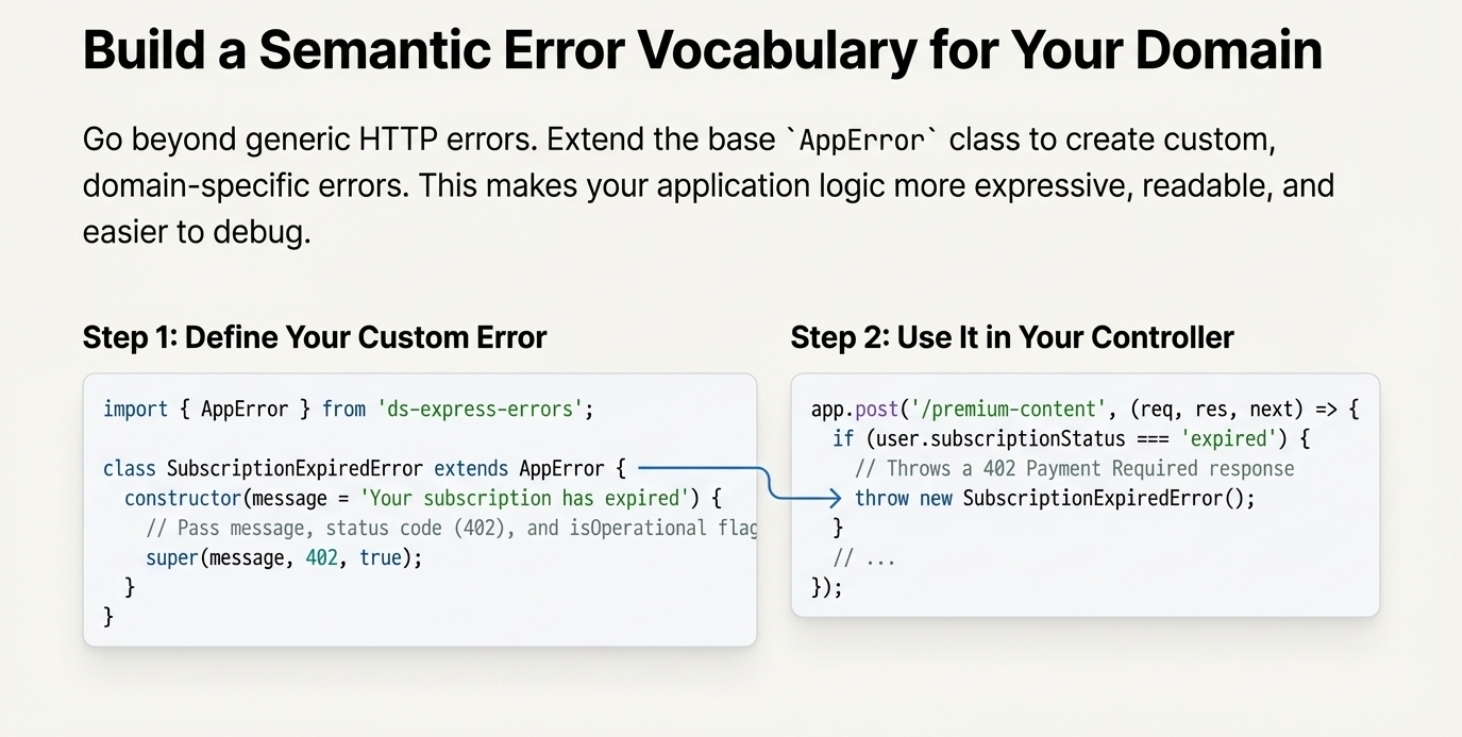Screen dimensions: 1462x737
Task: Click the 'Throws a 402 Payment Required response' comment
Action: 1074,468
